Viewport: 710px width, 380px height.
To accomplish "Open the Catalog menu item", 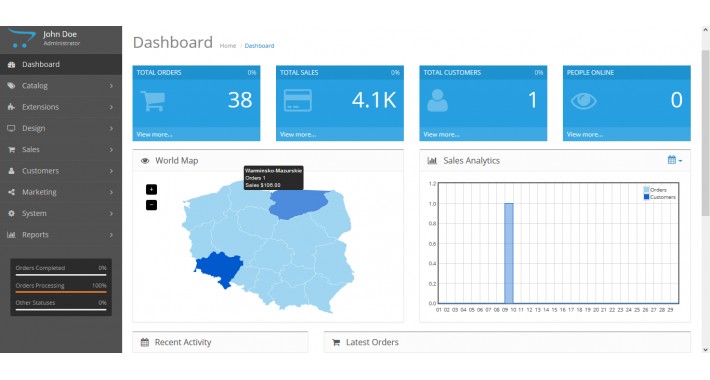I will [61, 86].
